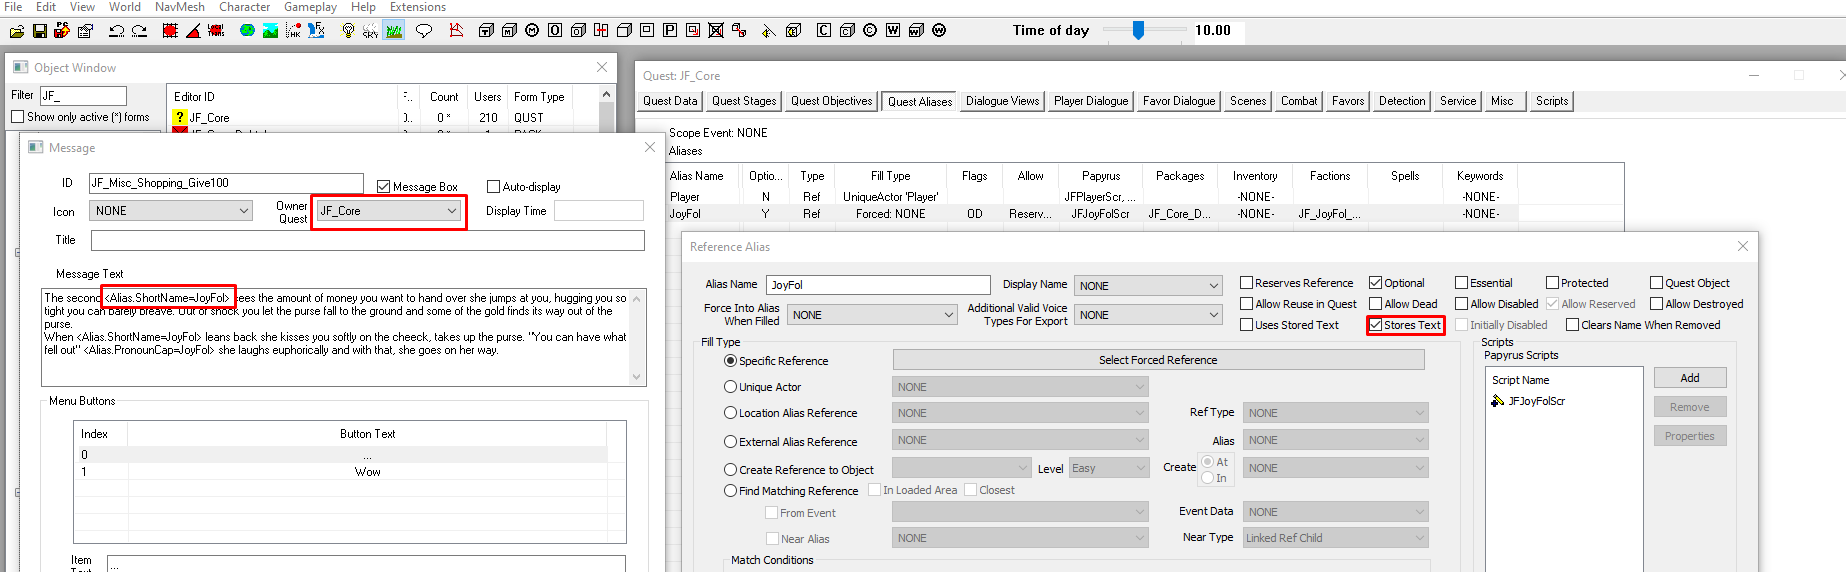Click the red navmesh triangle icon
Viewport: 1846px width, 572px height.
click(456, 31)
